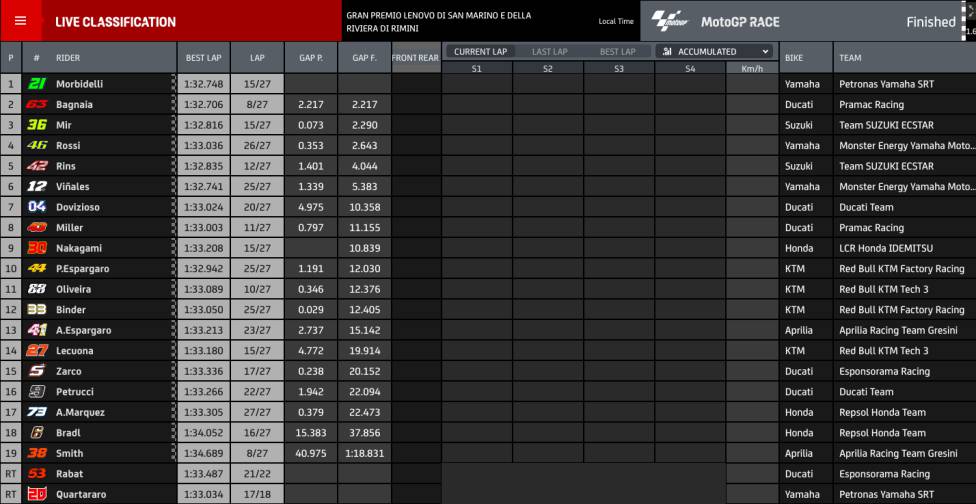Click A.Marquez's number 73 badge

coord(37,412)
